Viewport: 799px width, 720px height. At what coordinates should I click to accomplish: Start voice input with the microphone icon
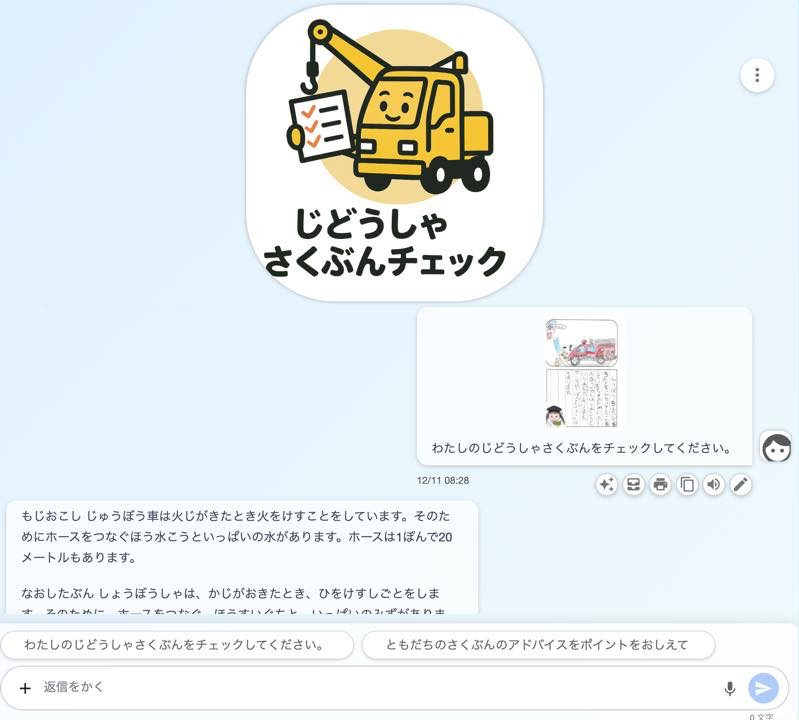(x=730, y=688)
